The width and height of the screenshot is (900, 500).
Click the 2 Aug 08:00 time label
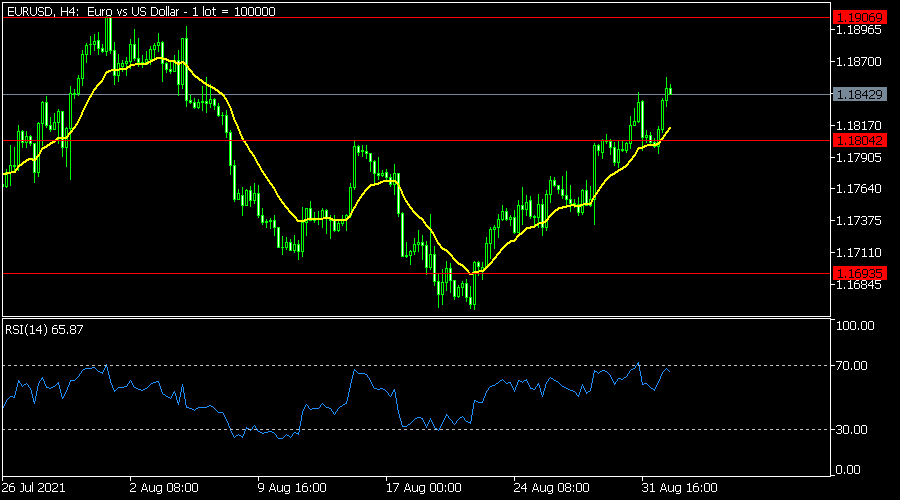point(164,488)
